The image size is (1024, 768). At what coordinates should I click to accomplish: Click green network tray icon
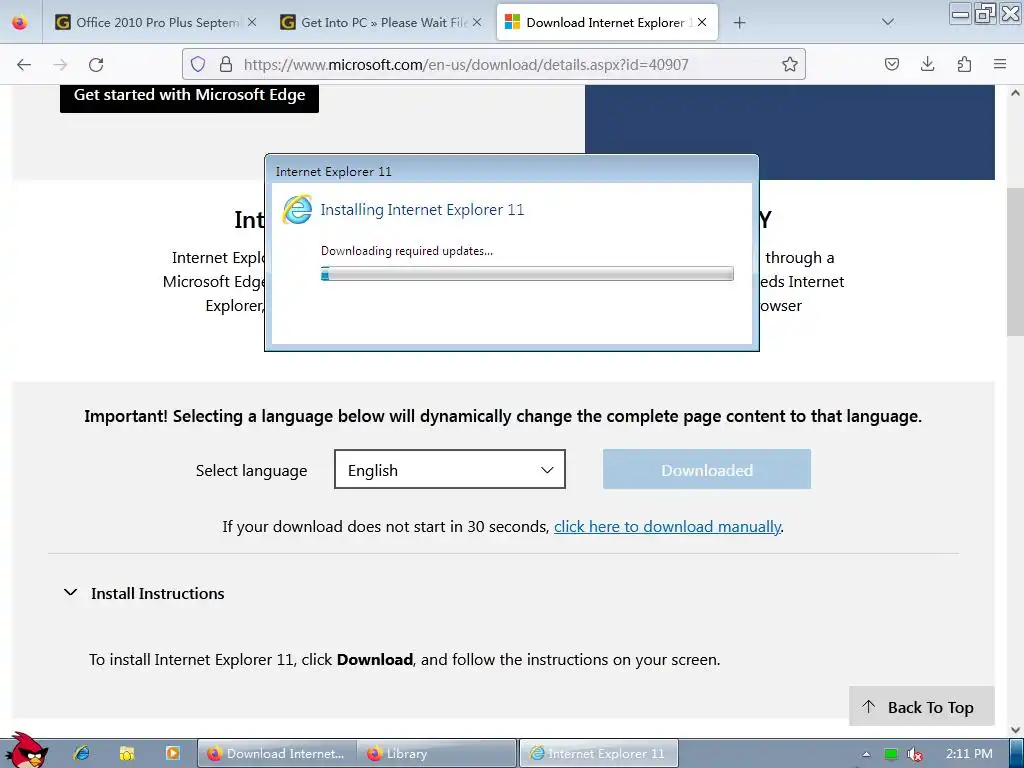pyautogui.click(x=891, y=754)
